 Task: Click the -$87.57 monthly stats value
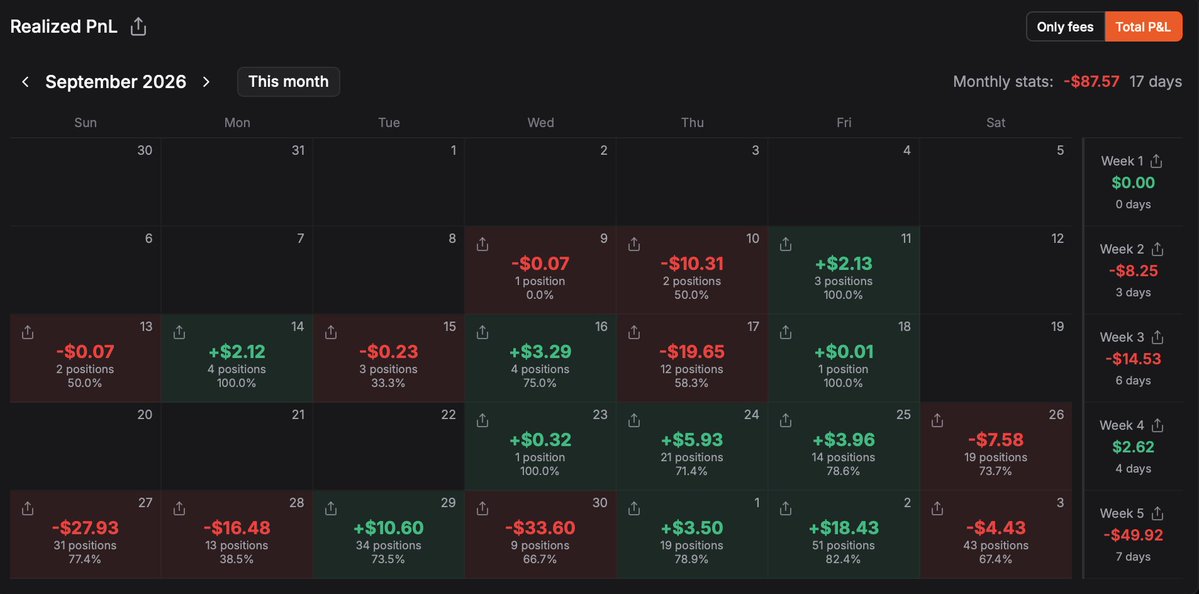click(1091, 82)
